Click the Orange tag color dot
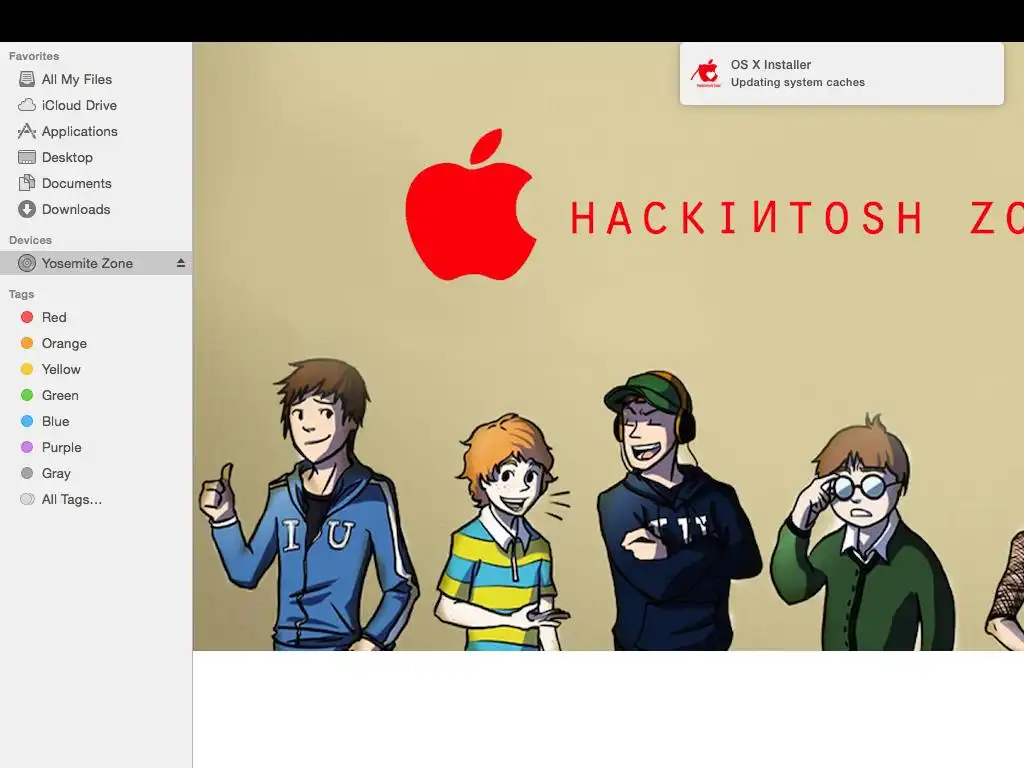 [x=27, y=343]
